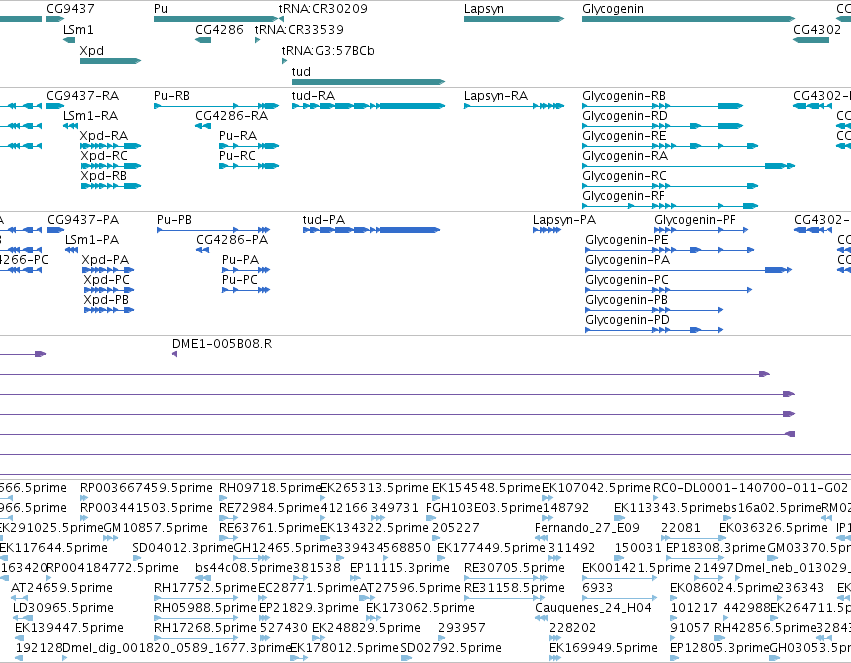Click the CG4302 gene label in the top track
Viewport: 851px width, 663px height.
tap(817, 29)
